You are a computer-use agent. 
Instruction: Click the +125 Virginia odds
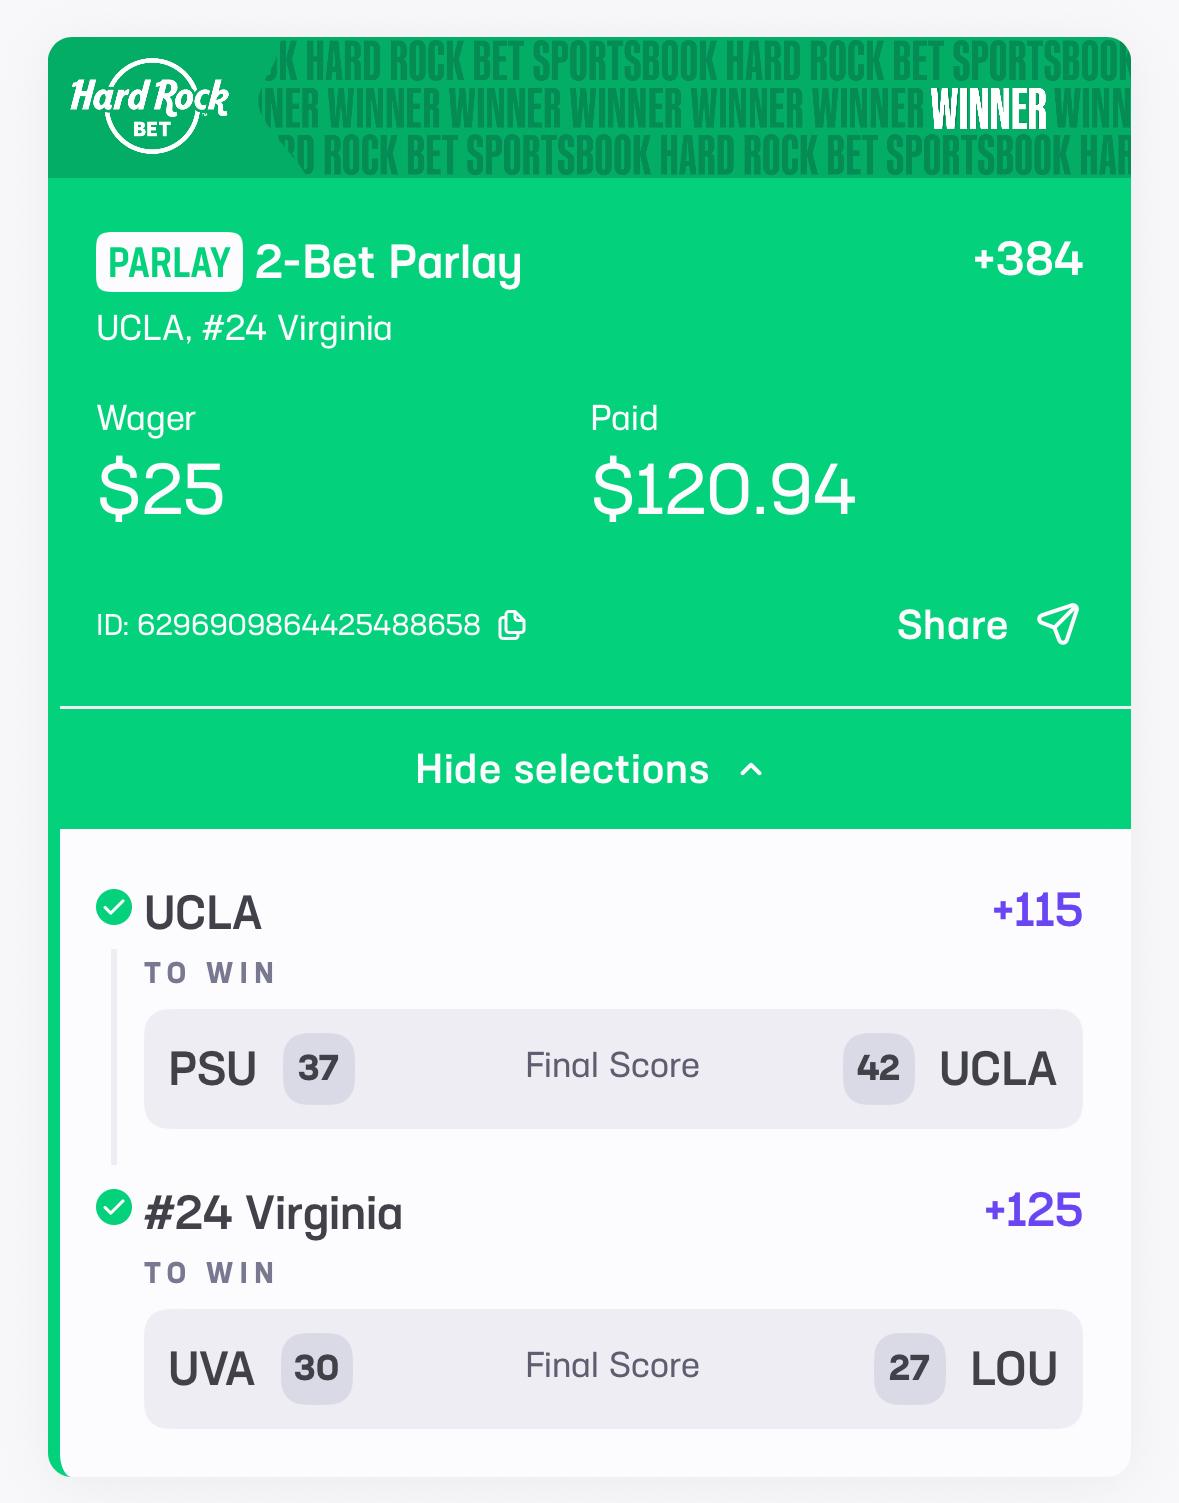(1033, 1210)
